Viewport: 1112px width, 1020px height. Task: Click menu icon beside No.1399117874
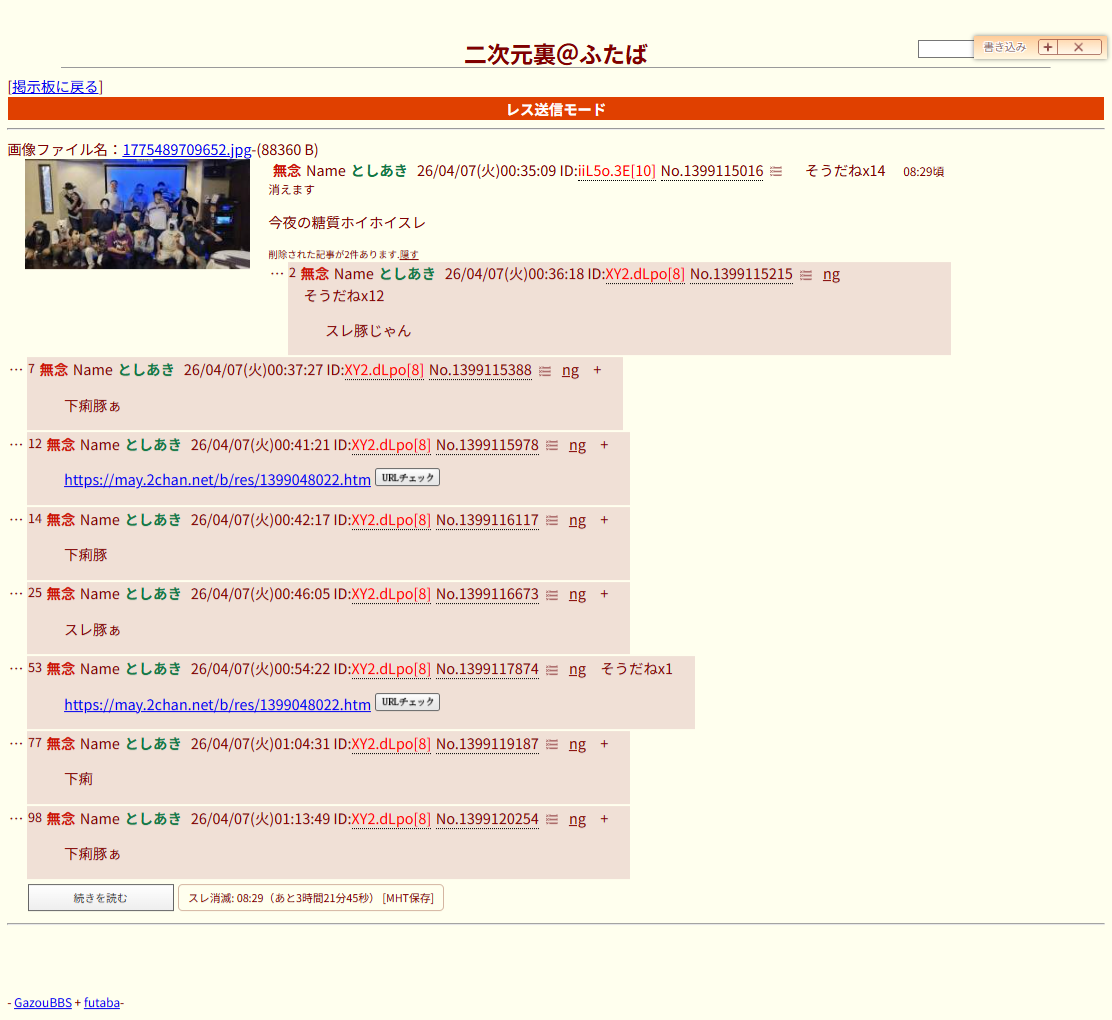point(552,670)
